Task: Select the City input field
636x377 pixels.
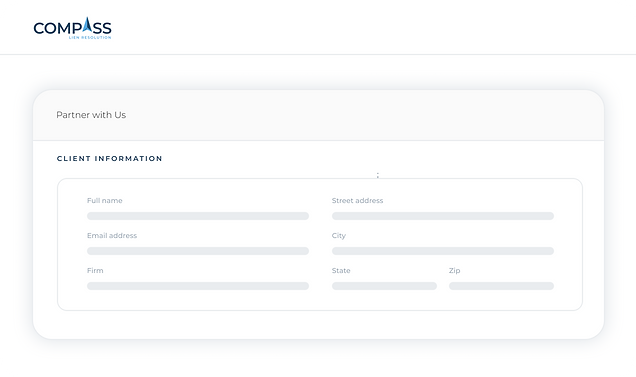Action: pyautogui.click(x=443, y=251)
